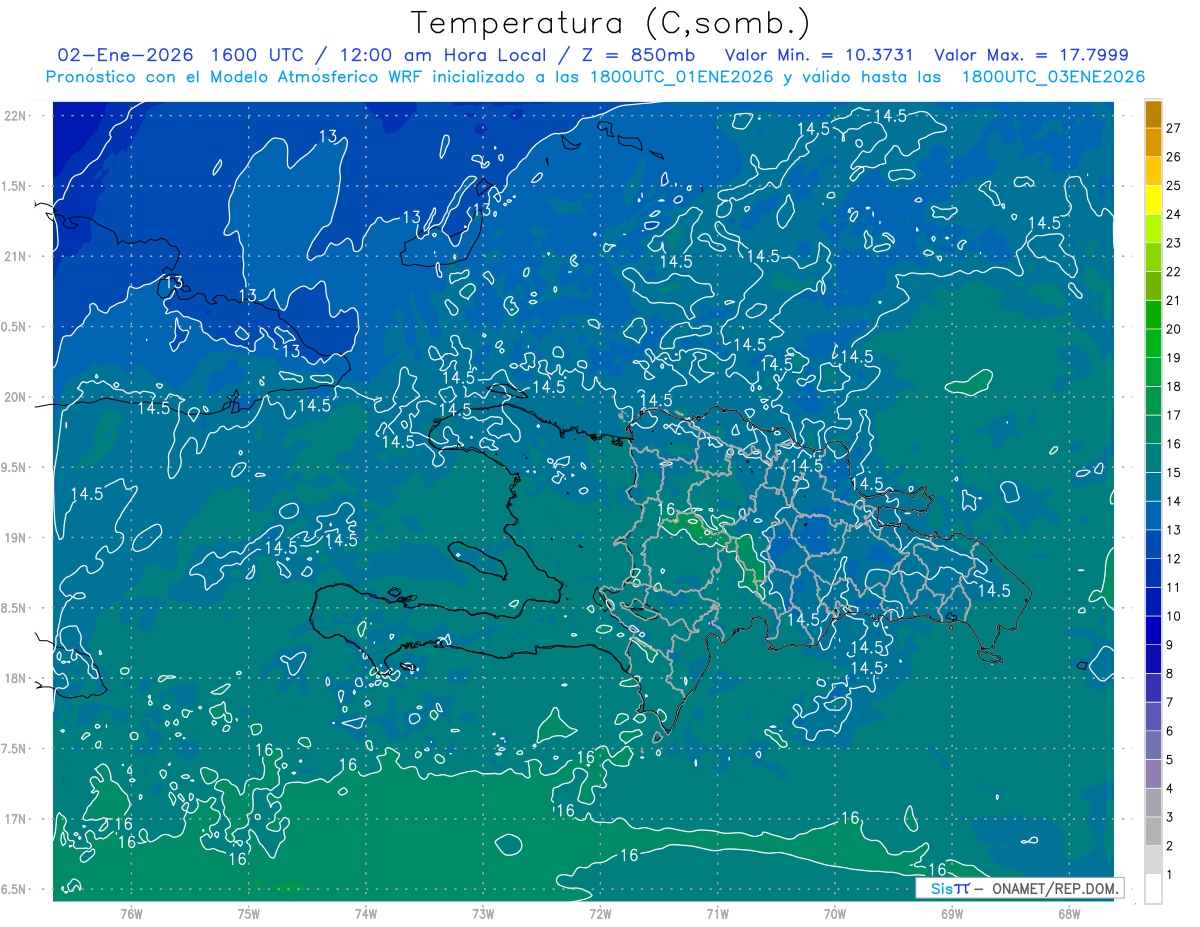The width and height of the screenshot is (1200, 927).
Task: Click the "73W" longitude axis label
Action: point(483,913)
